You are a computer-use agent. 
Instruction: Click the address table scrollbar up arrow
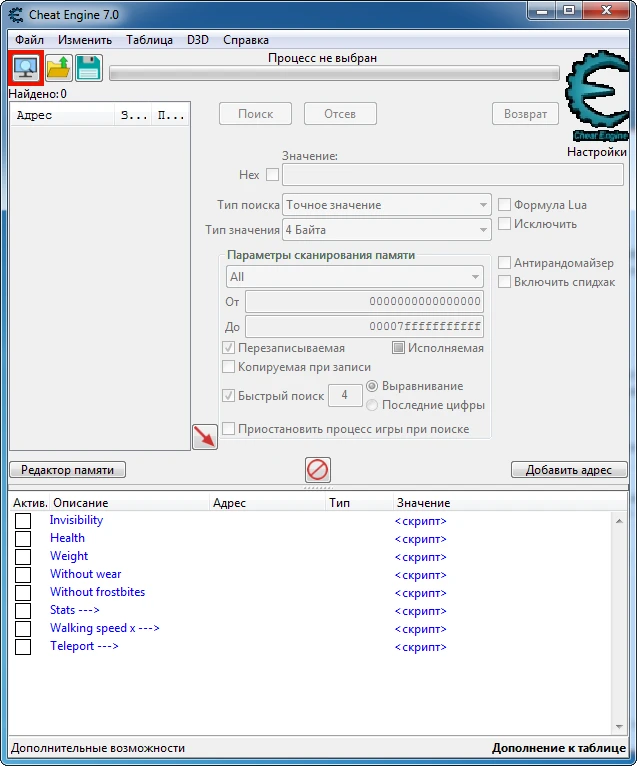click(x=619, y=521)
